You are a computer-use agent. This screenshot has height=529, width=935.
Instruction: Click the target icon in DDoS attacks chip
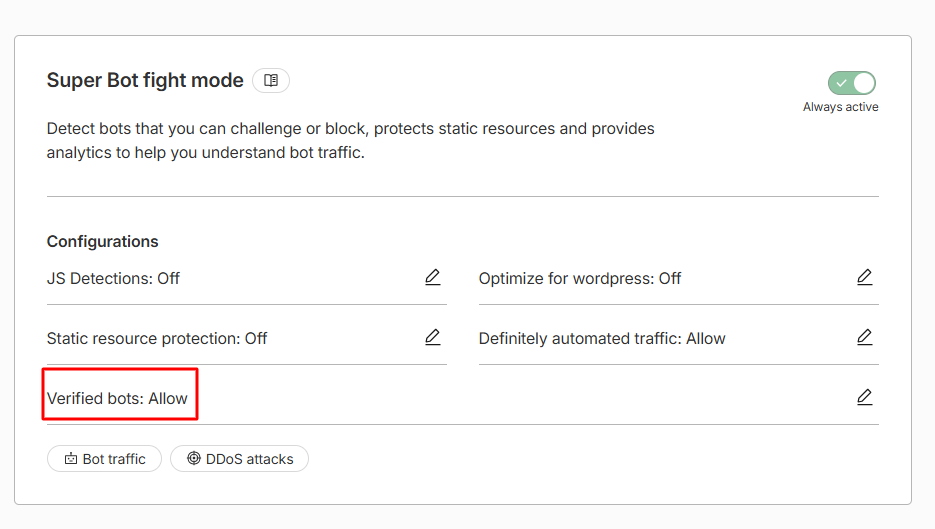[194, 458]
